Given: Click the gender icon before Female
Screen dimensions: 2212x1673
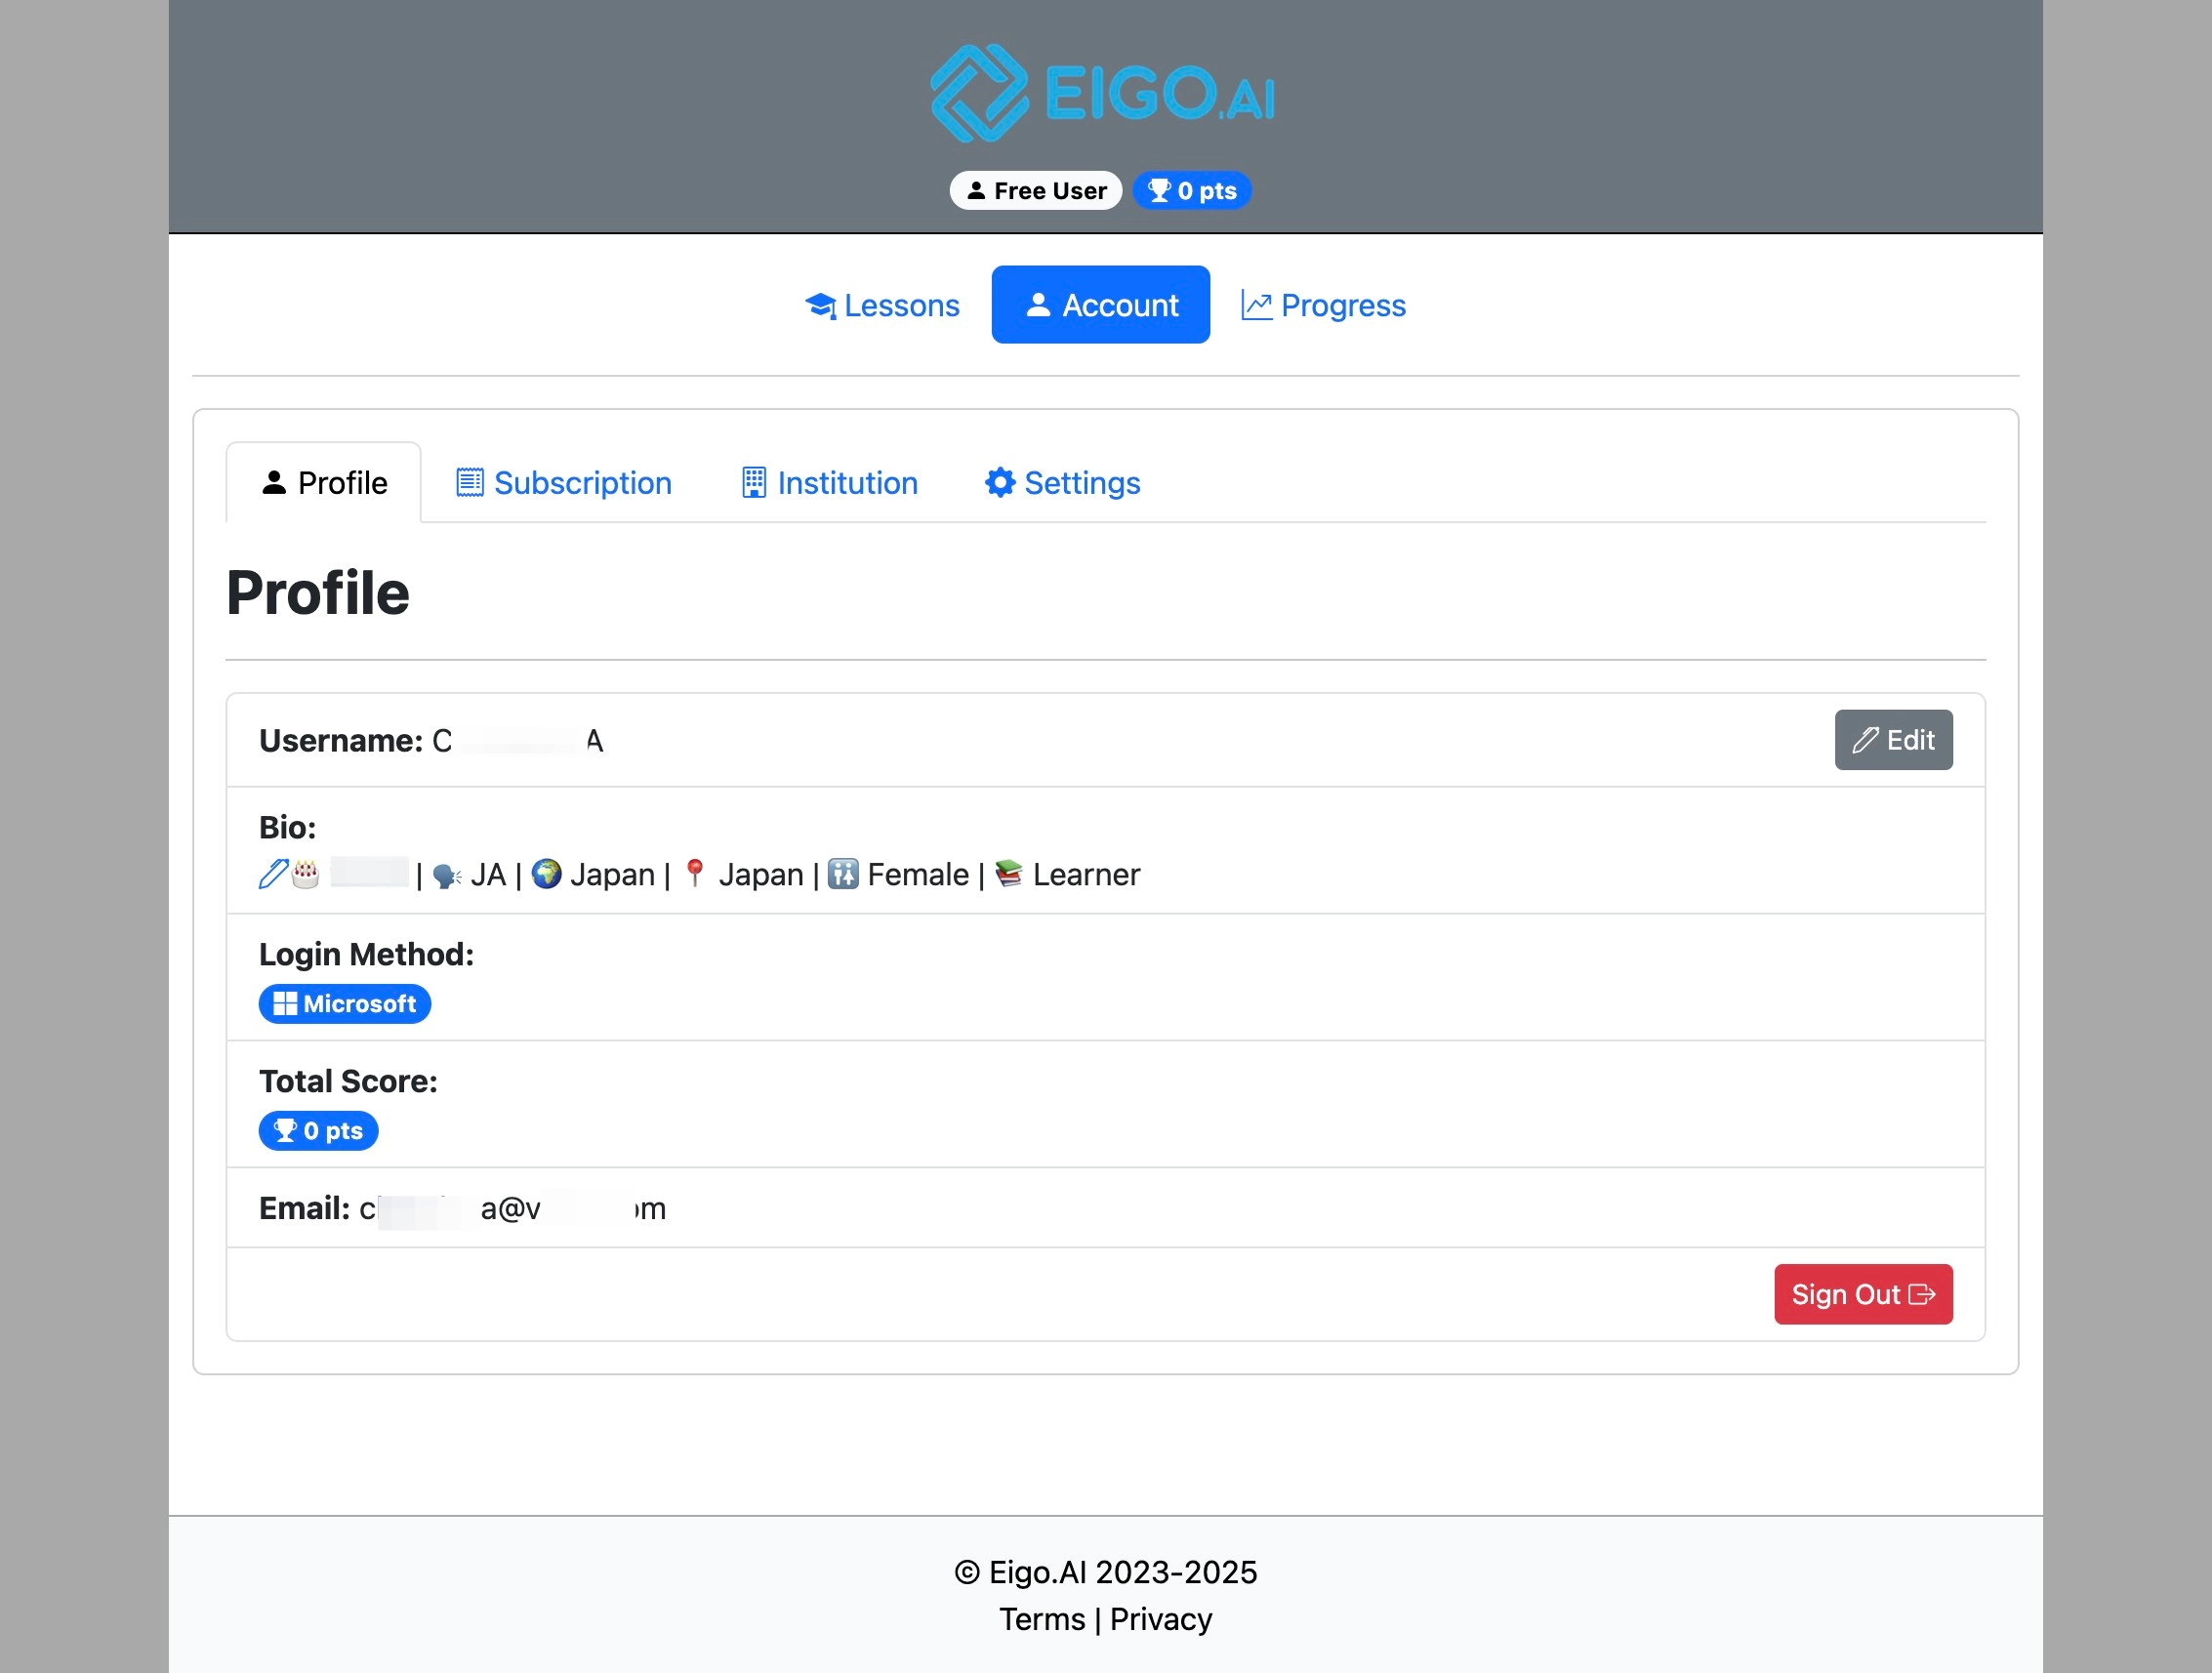Looking at the screenshot, I should coord(843,874).
